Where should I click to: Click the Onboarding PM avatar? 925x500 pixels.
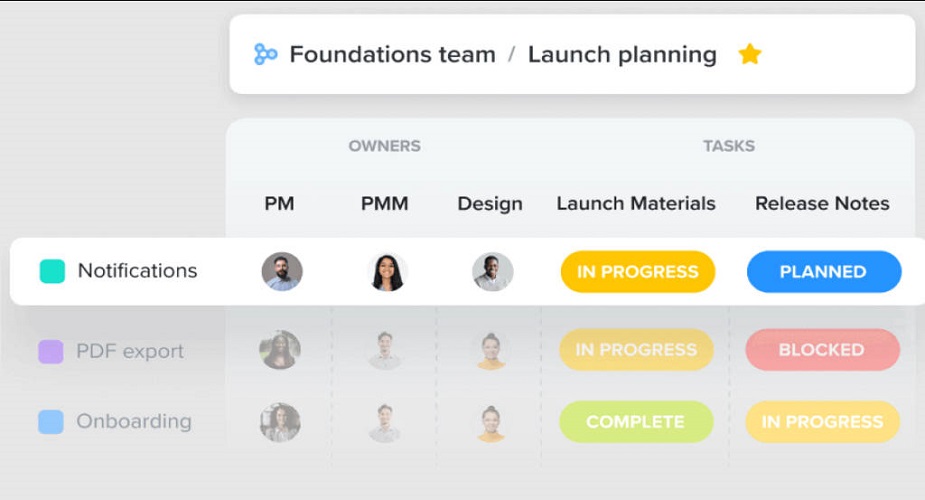280,422
